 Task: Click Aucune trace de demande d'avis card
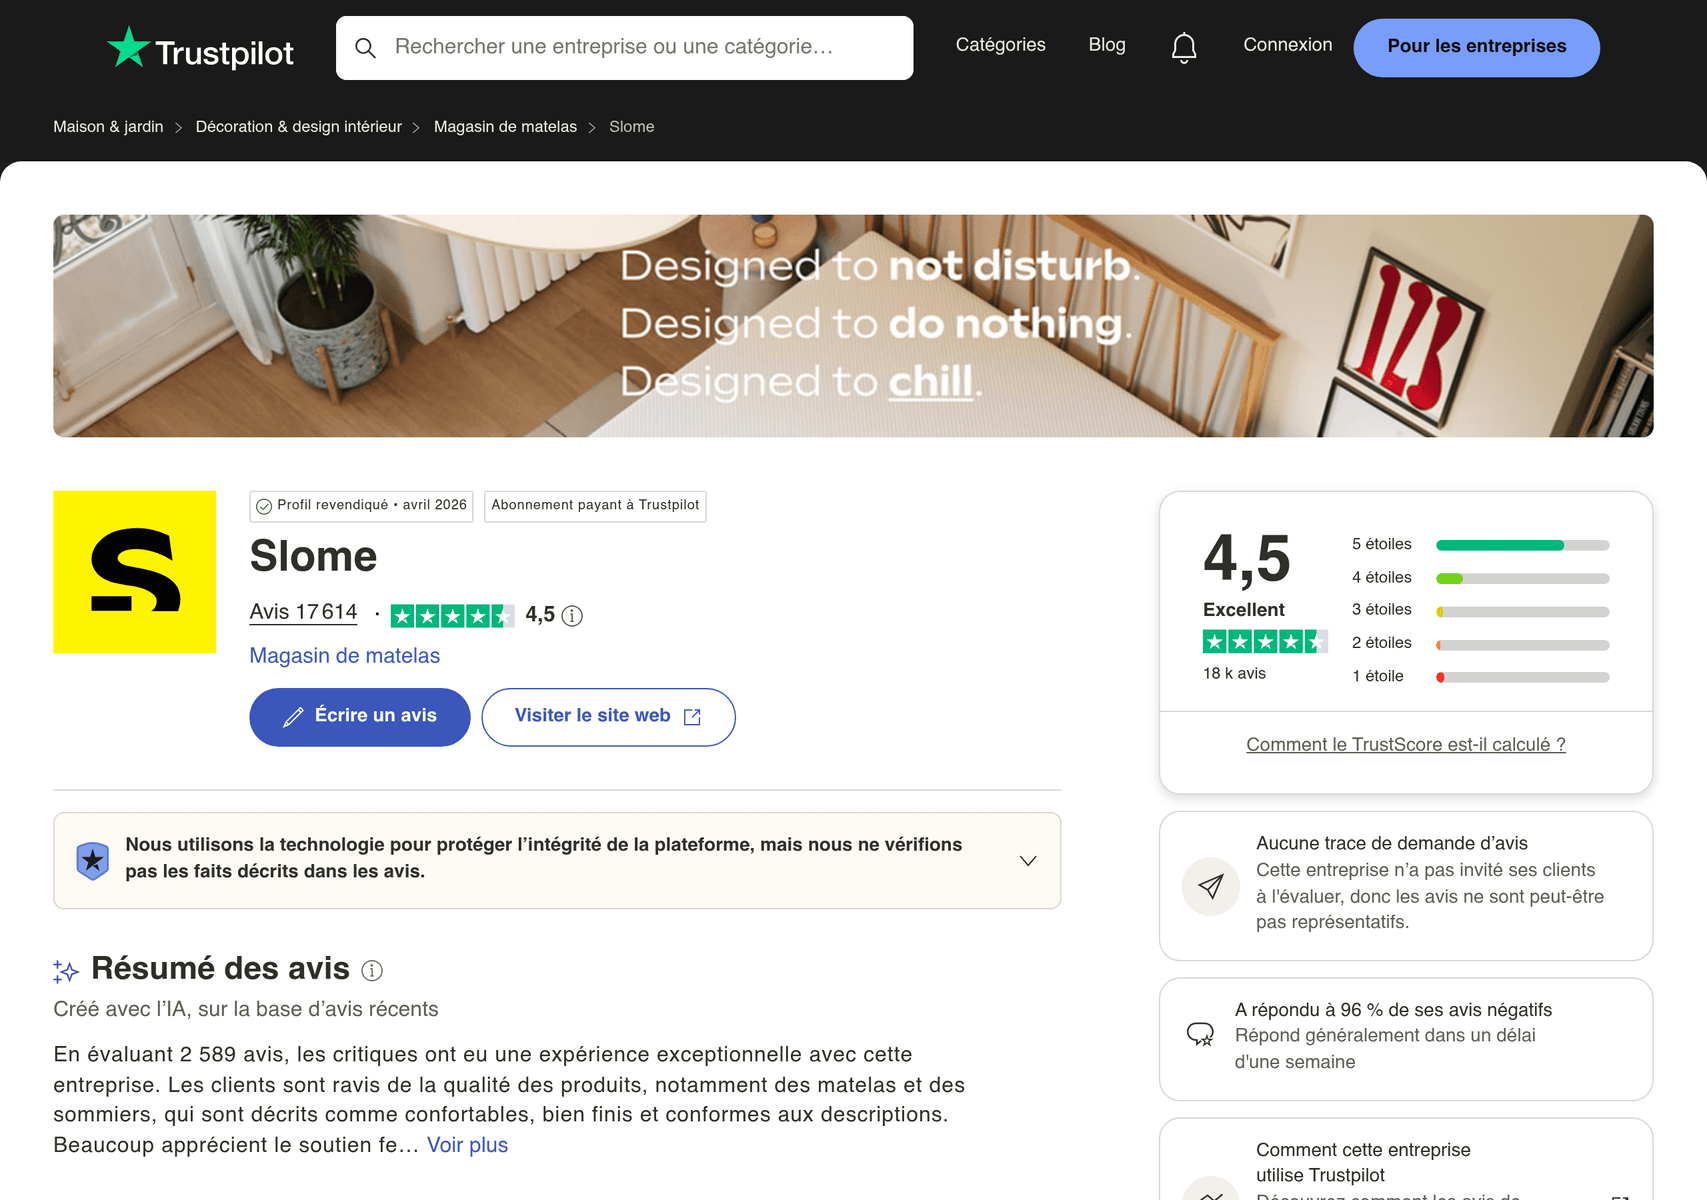click(1405, 886)
